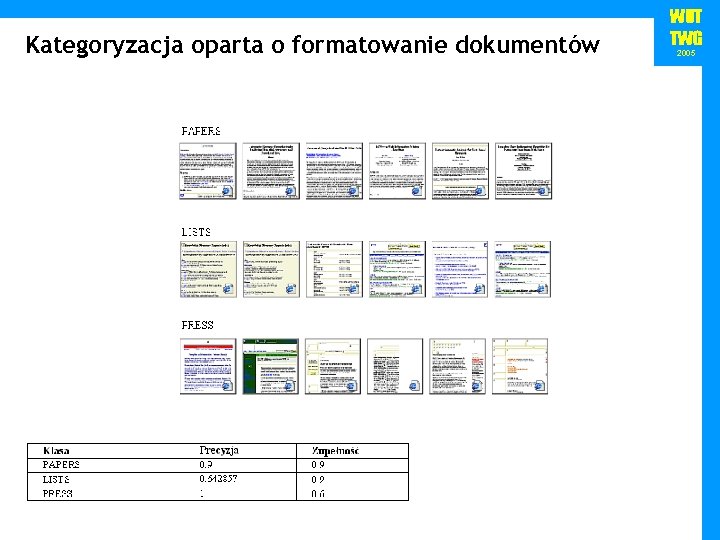Open the first thumbnail in the PAPERS row
720x540 pixels.
[208, 171]
